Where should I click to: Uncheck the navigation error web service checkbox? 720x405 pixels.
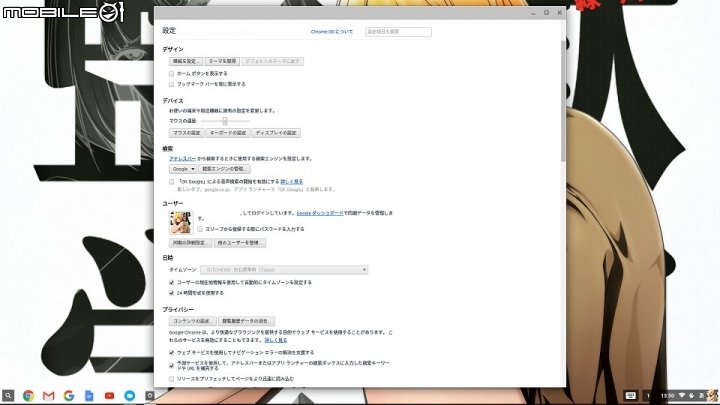(x=171, y=353)
